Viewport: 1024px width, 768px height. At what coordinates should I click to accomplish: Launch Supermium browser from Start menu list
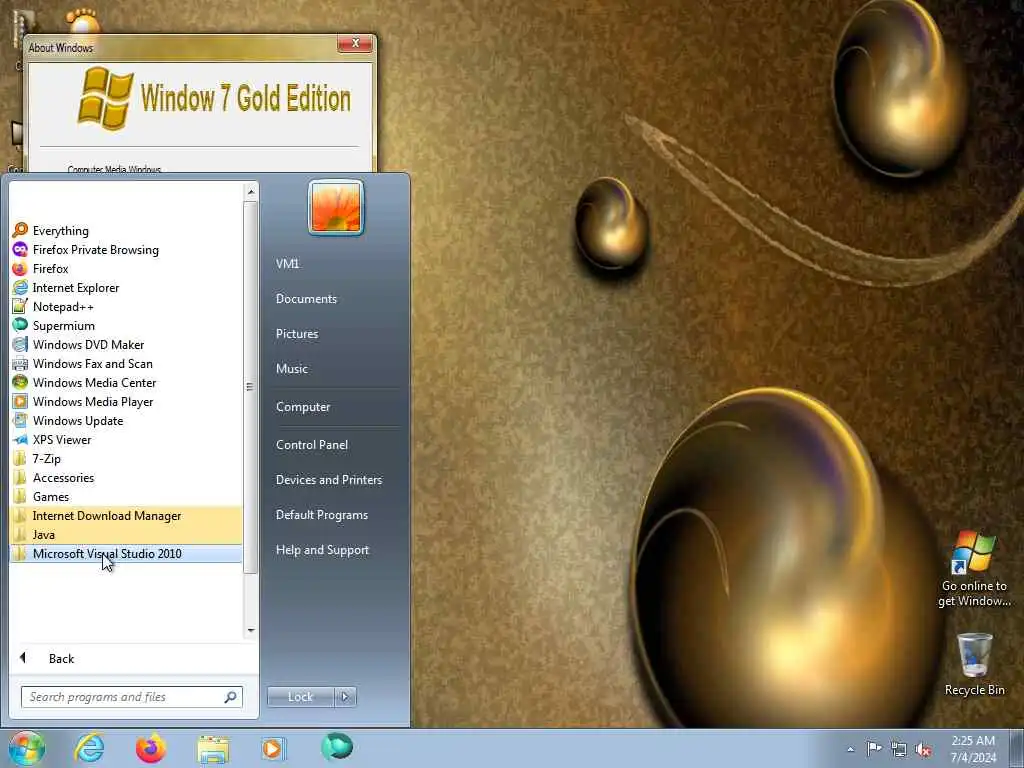(126, 325)
